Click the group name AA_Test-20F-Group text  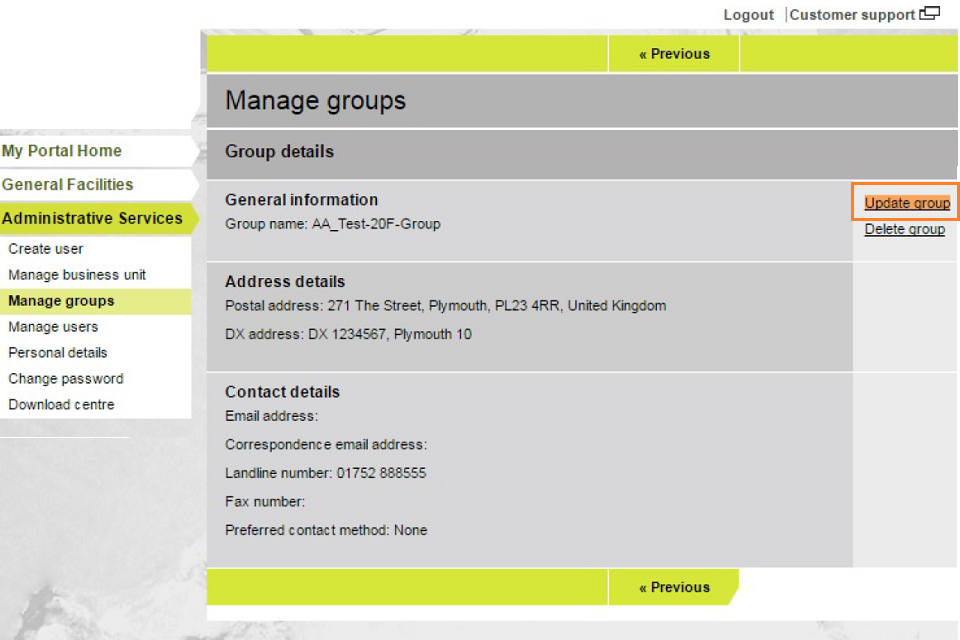coord(375,224)
